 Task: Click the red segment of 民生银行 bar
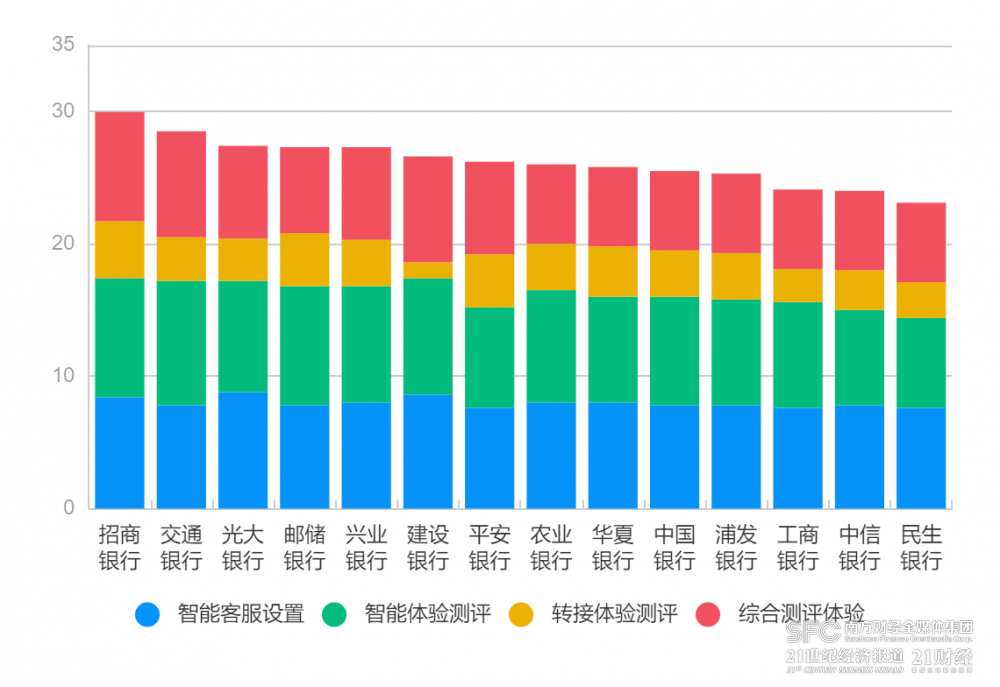coord(921,242)
